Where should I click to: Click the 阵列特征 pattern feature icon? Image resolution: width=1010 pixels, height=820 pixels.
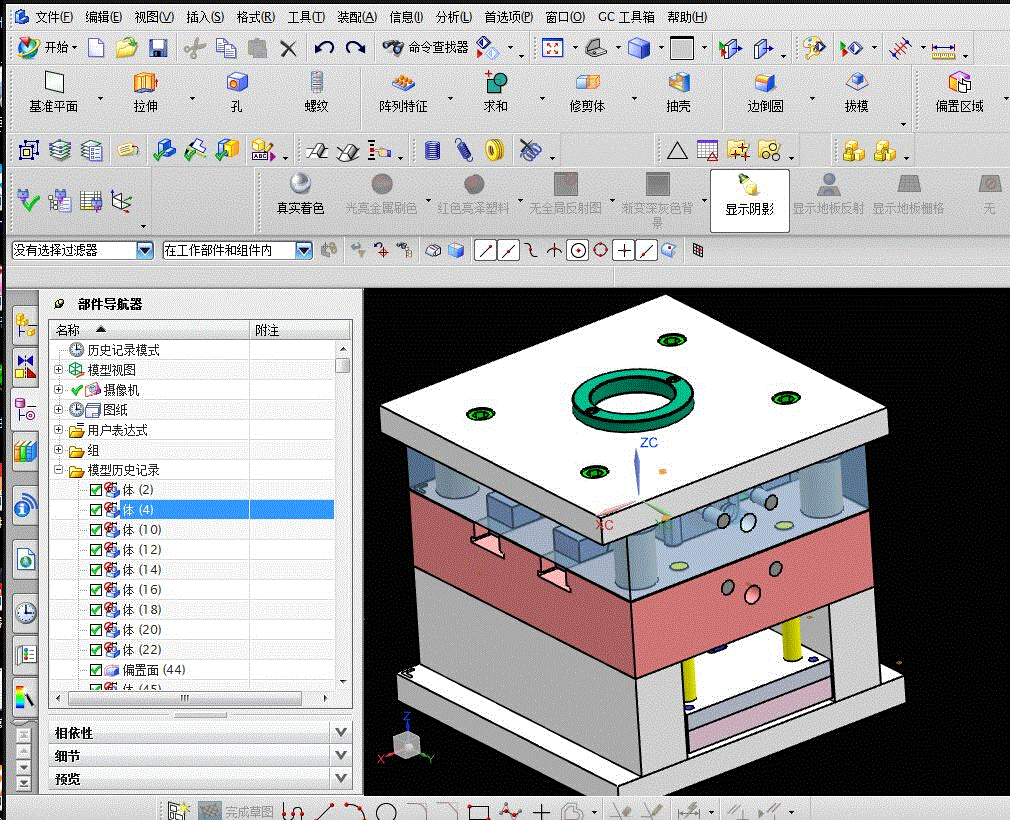(403, 84)
